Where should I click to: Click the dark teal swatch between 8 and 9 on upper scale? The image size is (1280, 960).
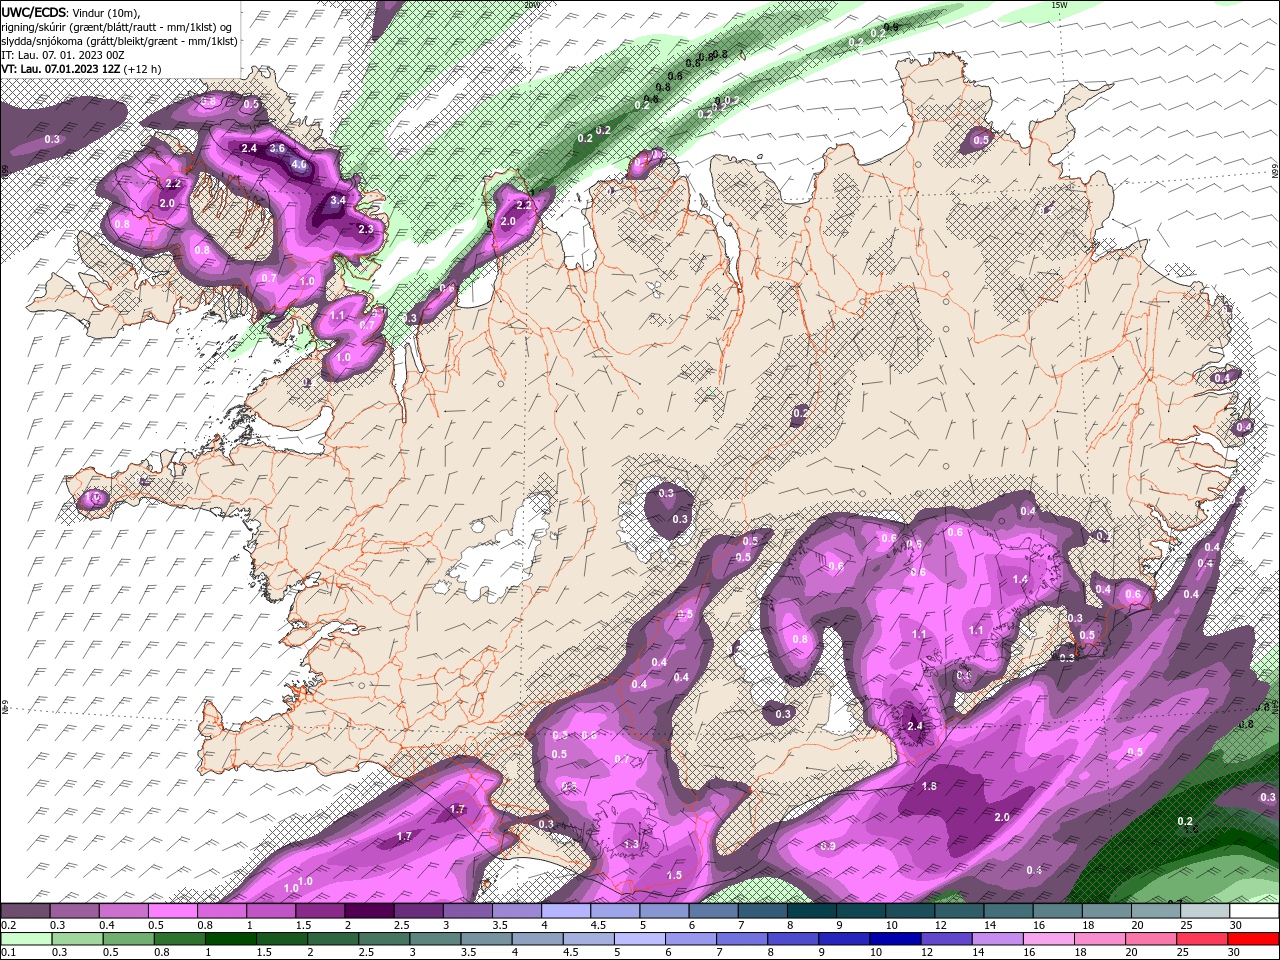811,911
